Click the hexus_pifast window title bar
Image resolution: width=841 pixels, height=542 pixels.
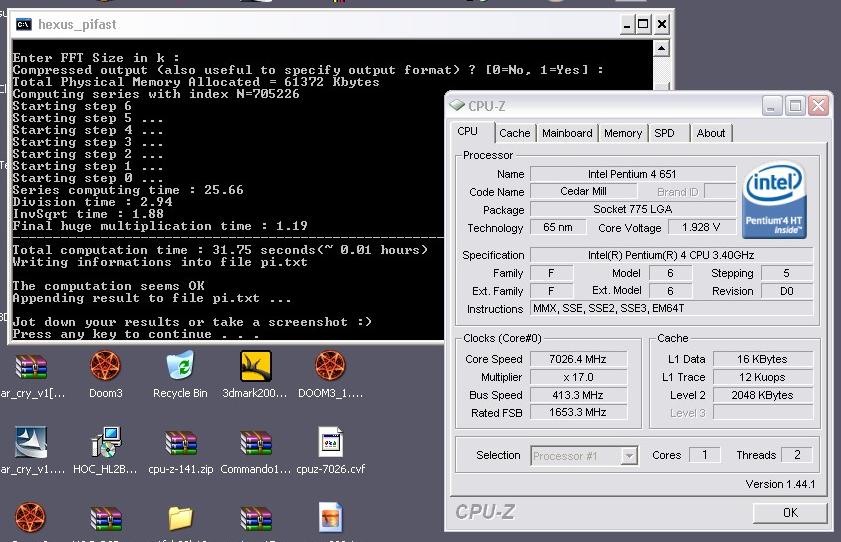tap(341, 24)
